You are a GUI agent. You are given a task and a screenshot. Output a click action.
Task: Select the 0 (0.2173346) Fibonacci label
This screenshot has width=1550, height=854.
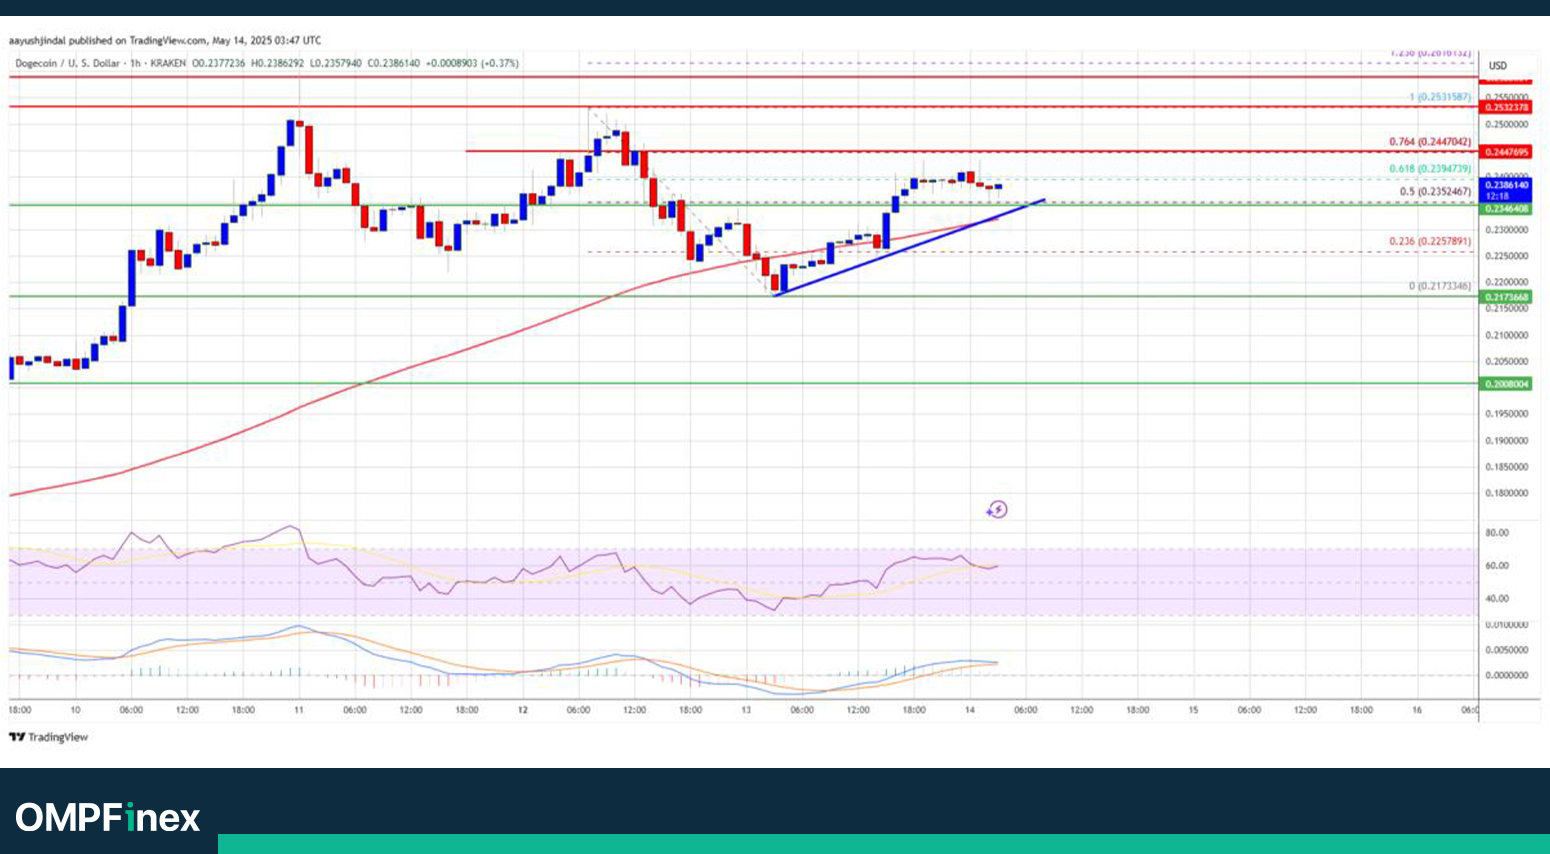click(1440, 286)
